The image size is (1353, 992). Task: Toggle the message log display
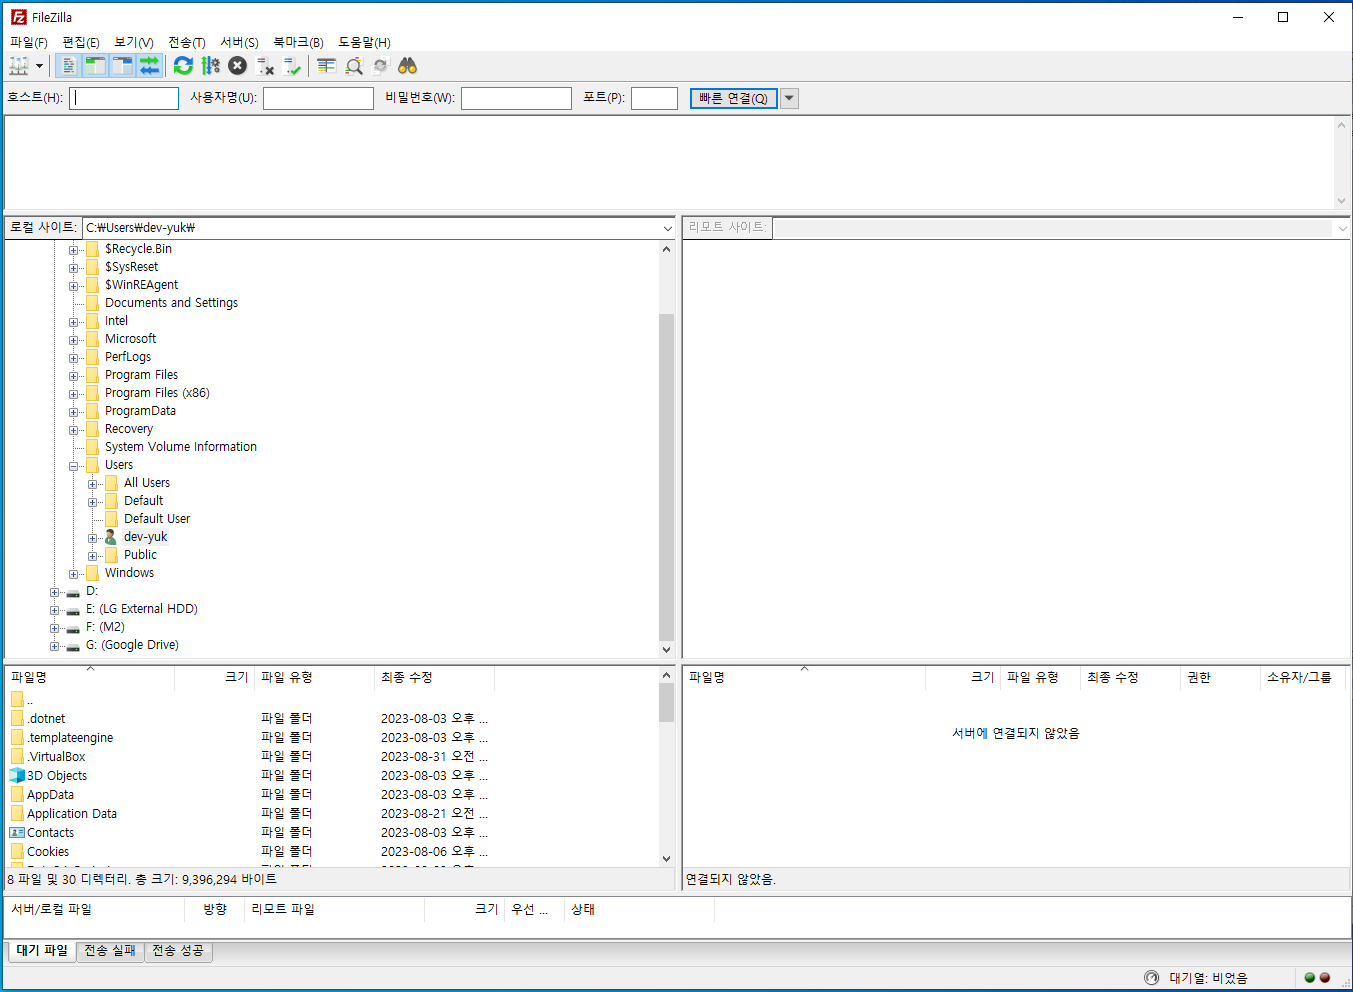68,66
